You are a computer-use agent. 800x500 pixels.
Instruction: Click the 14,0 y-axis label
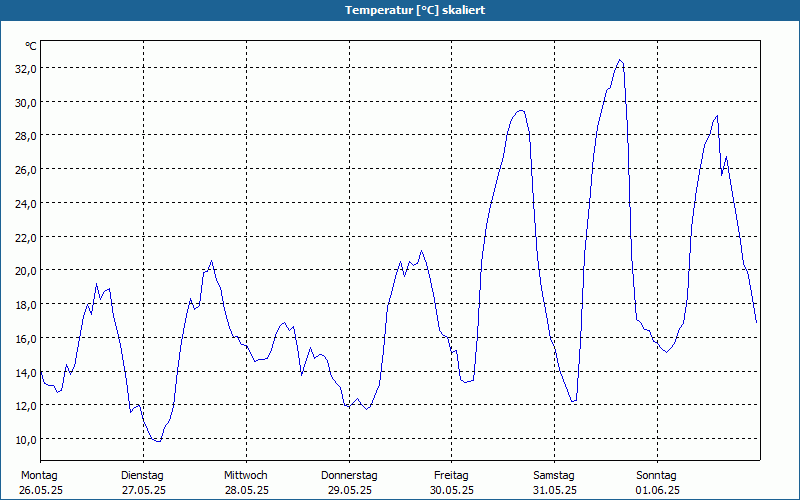coord(26,372)
